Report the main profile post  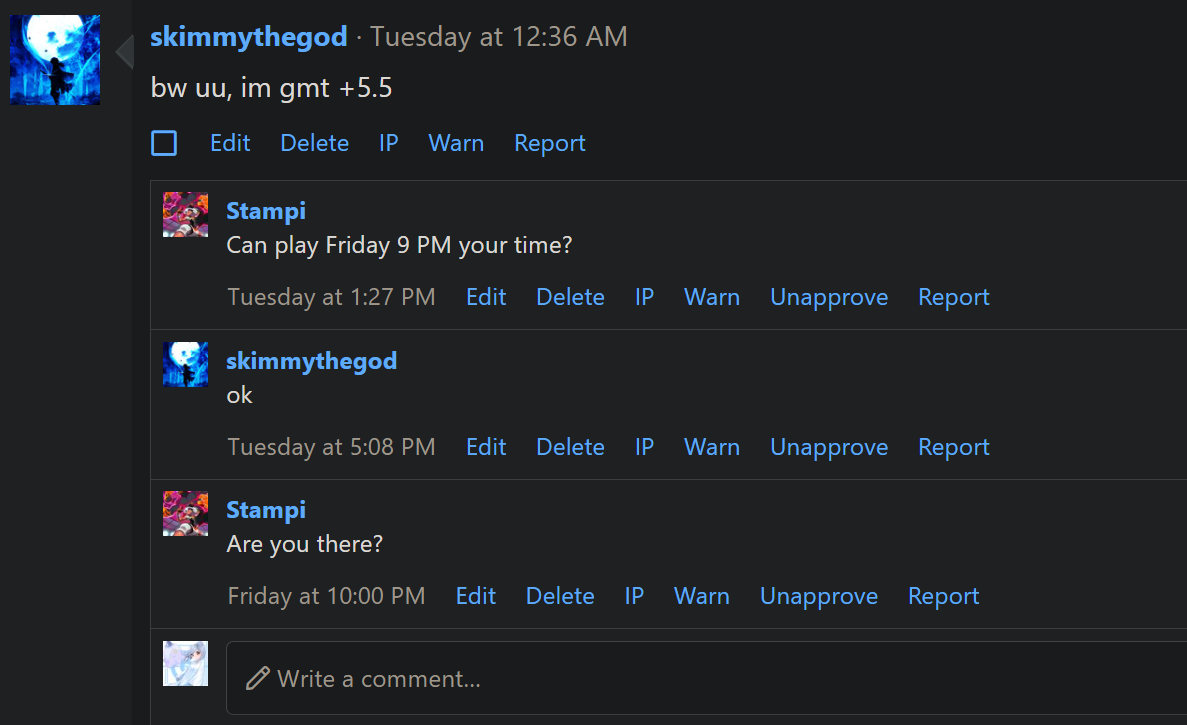tap(550, 143)
